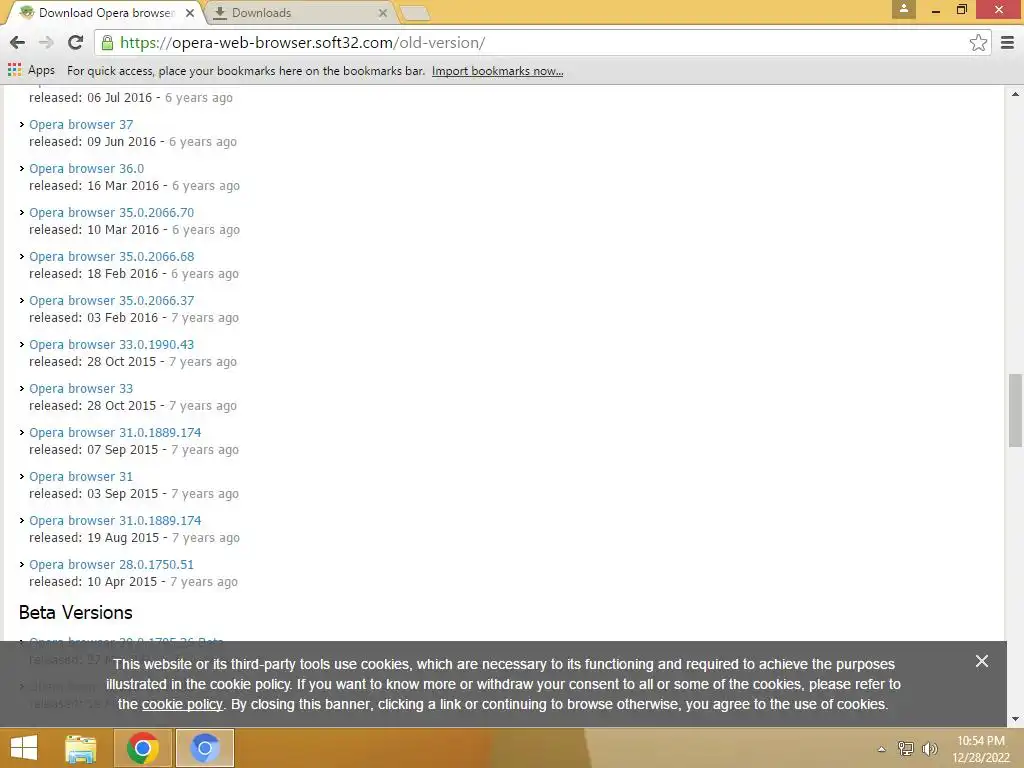
Task: Click text 'released: 06 Jul 2016'
Action: [x=90, y=97]
